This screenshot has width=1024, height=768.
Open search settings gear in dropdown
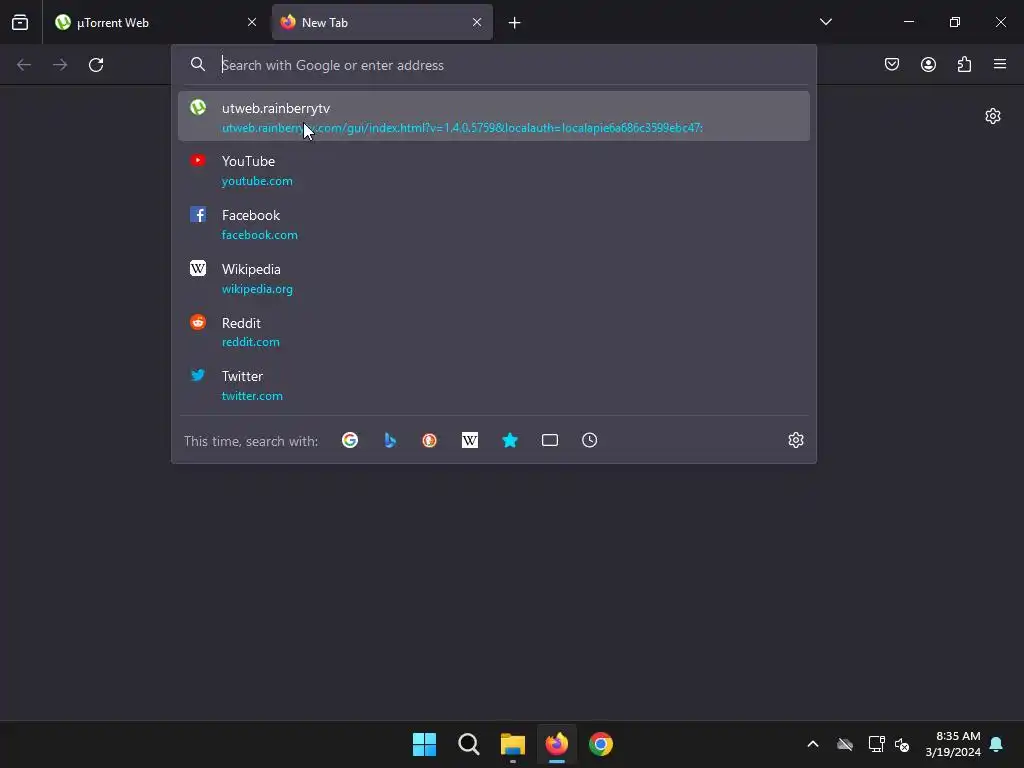click(x=795, y=440)
